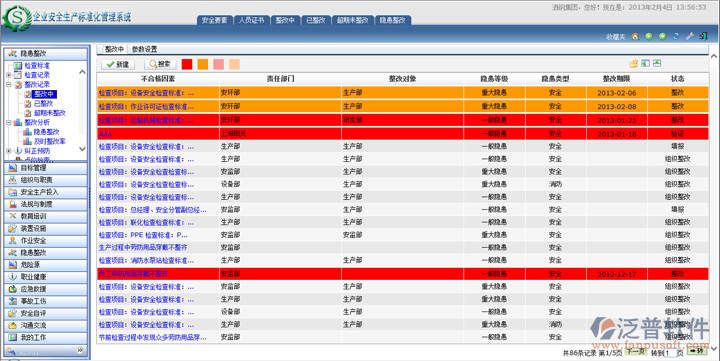720x361 pixels.
Task: Expand the 检查记录 tree node
Action: point(9,75)
